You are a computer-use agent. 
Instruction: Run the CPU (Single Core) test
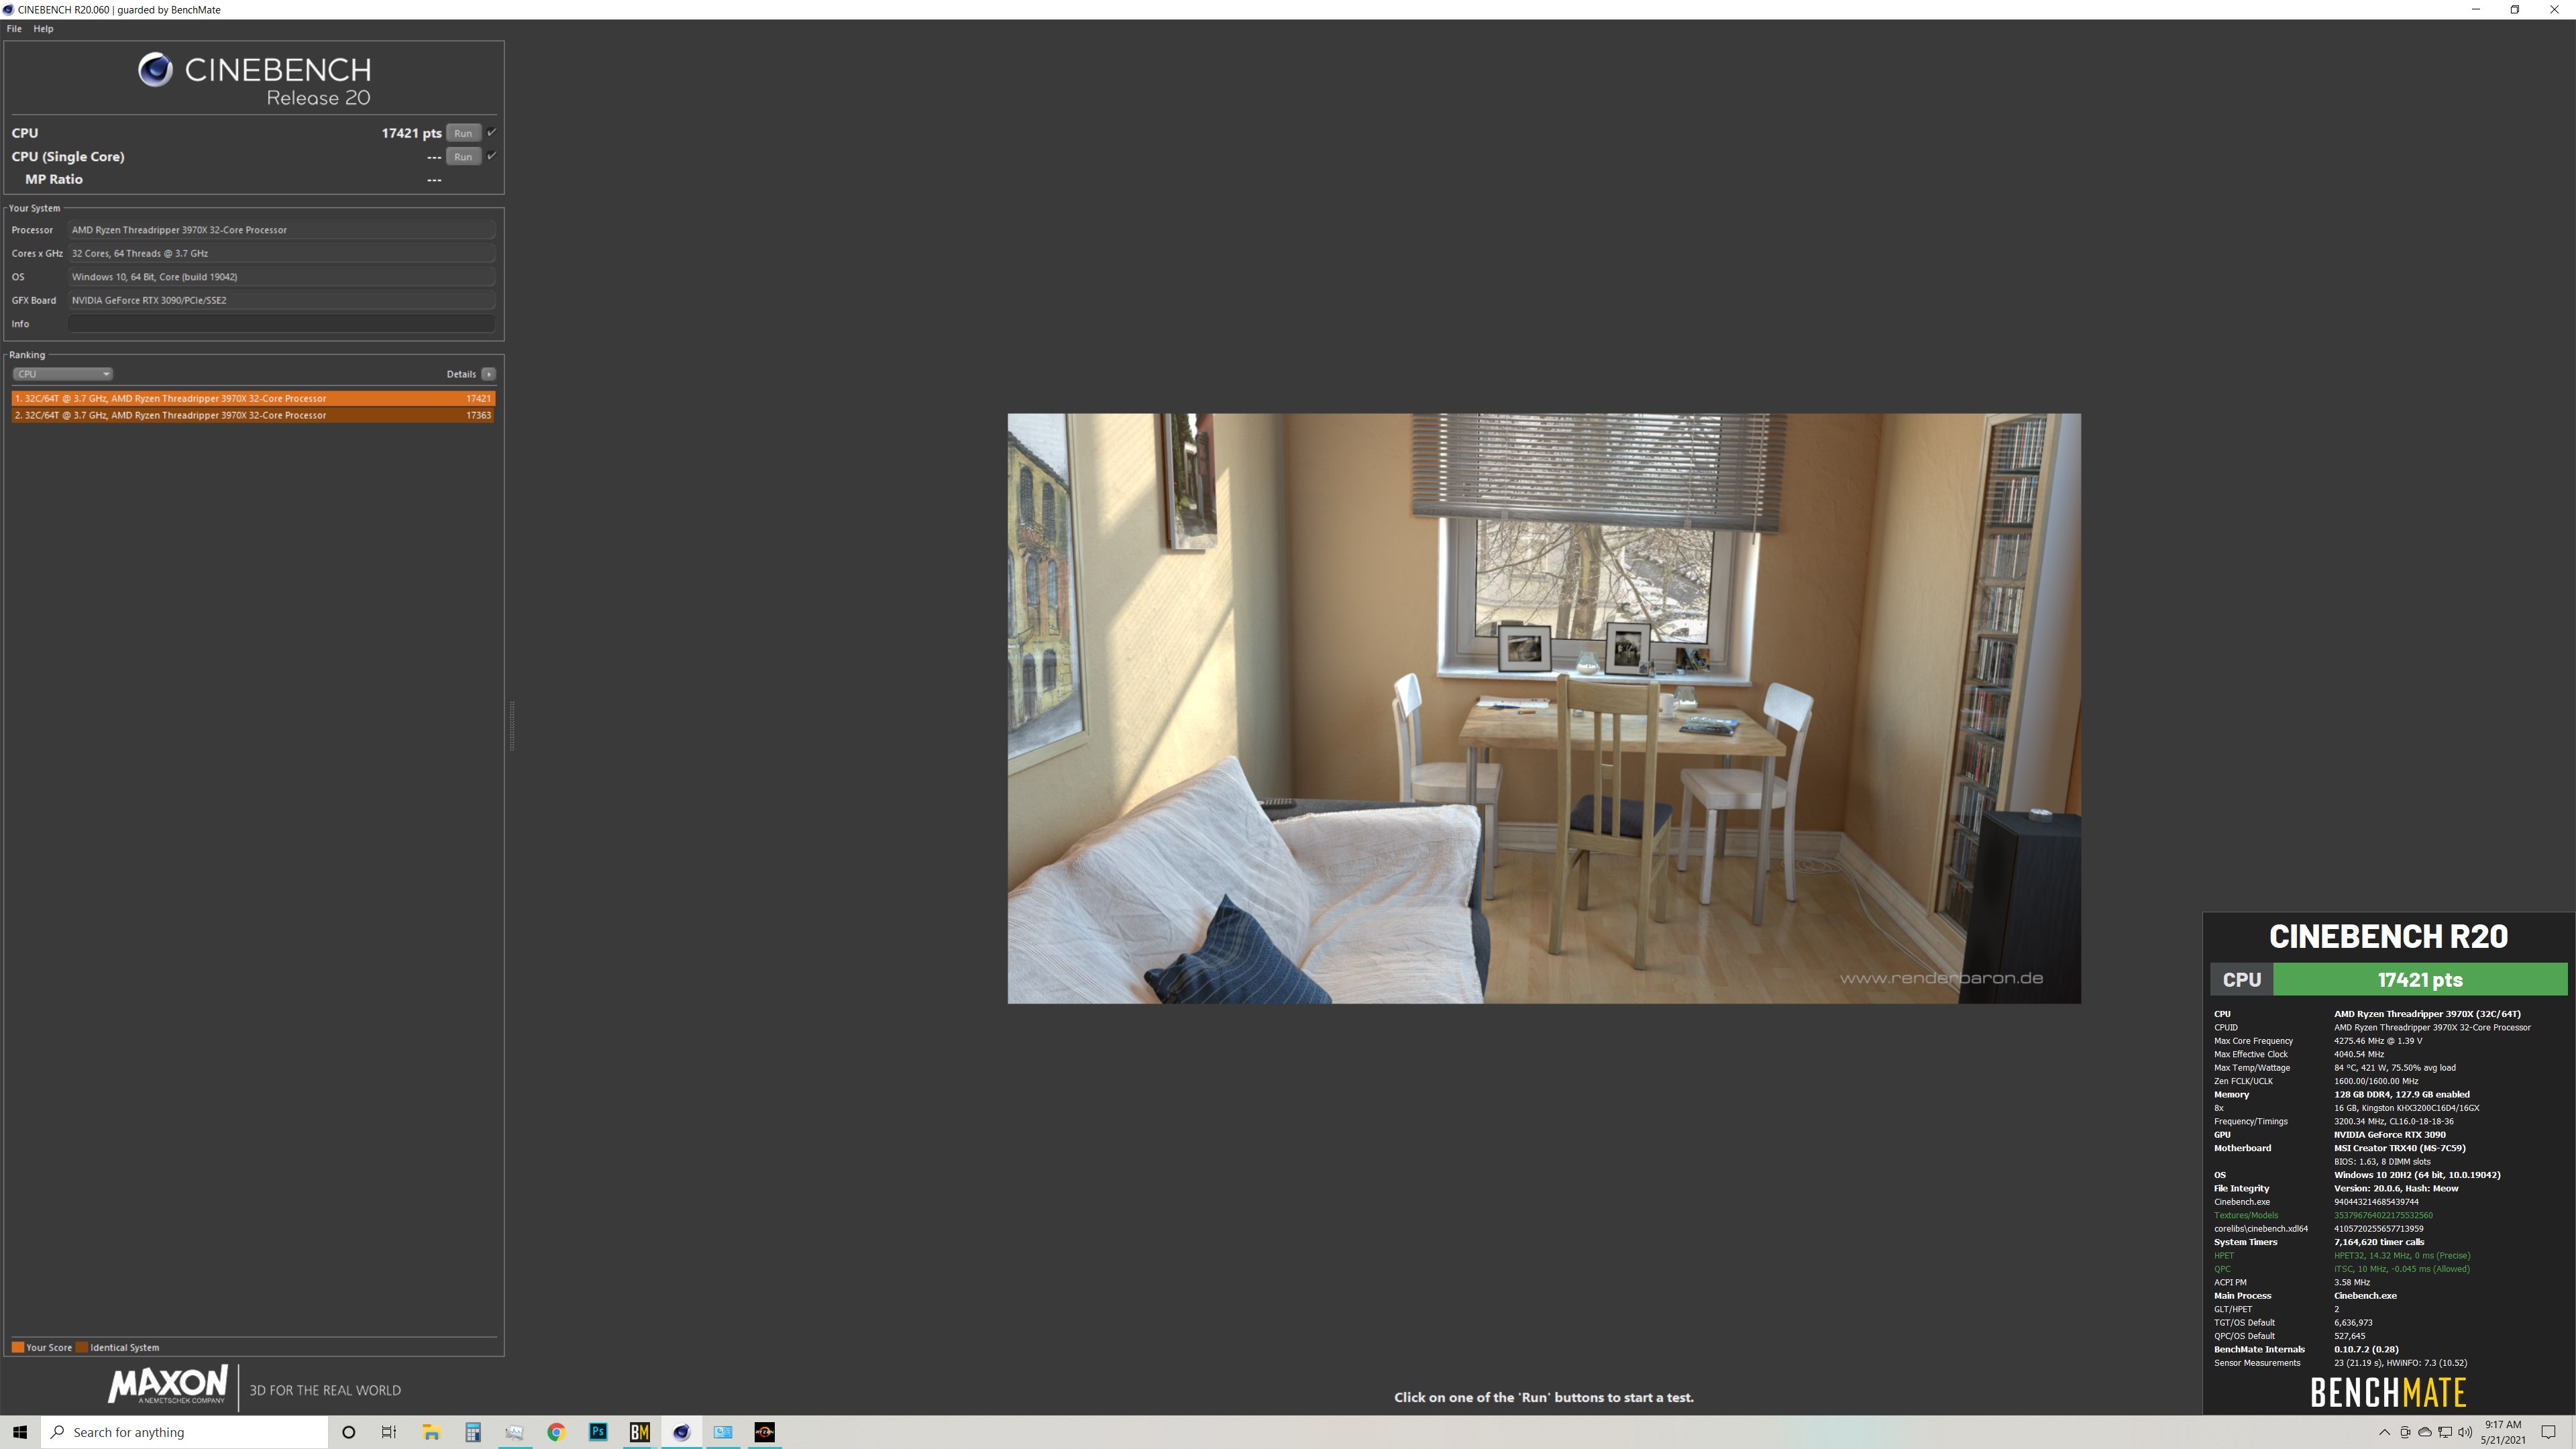click(463, 156)
